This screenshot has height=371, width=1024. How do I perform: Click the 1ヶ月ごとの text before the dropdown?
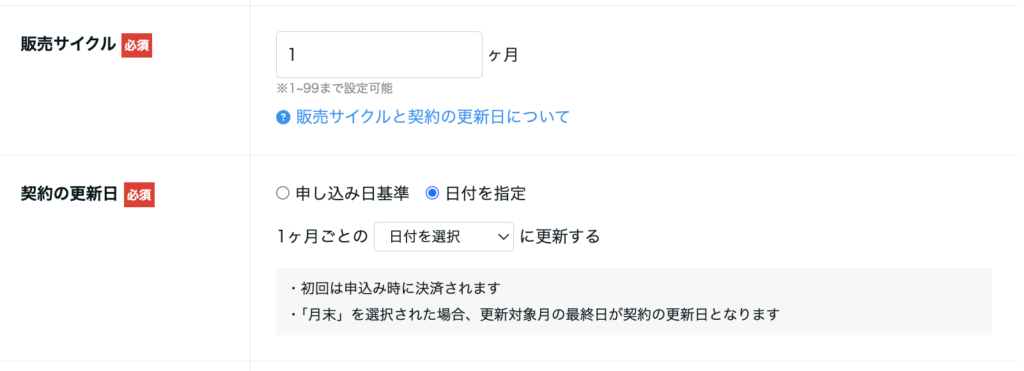[323, 237]
